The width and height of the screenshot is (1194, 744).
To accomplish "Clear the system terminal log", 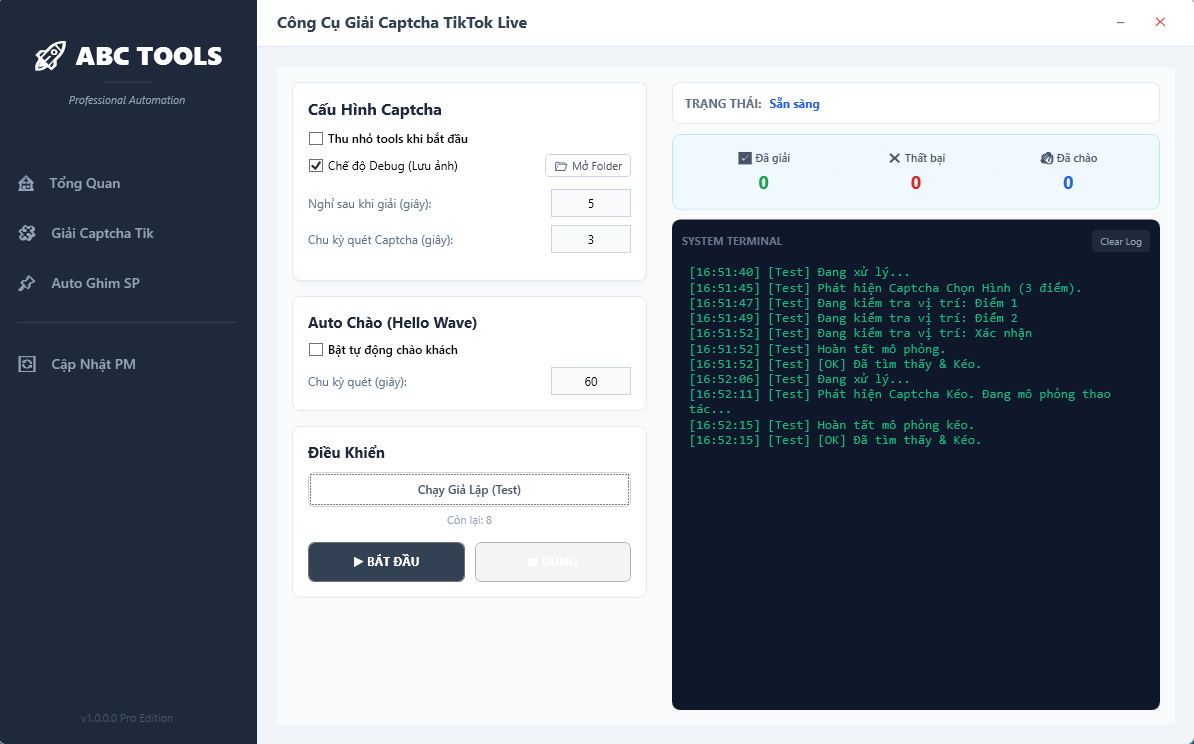I will click(1120, 242).
